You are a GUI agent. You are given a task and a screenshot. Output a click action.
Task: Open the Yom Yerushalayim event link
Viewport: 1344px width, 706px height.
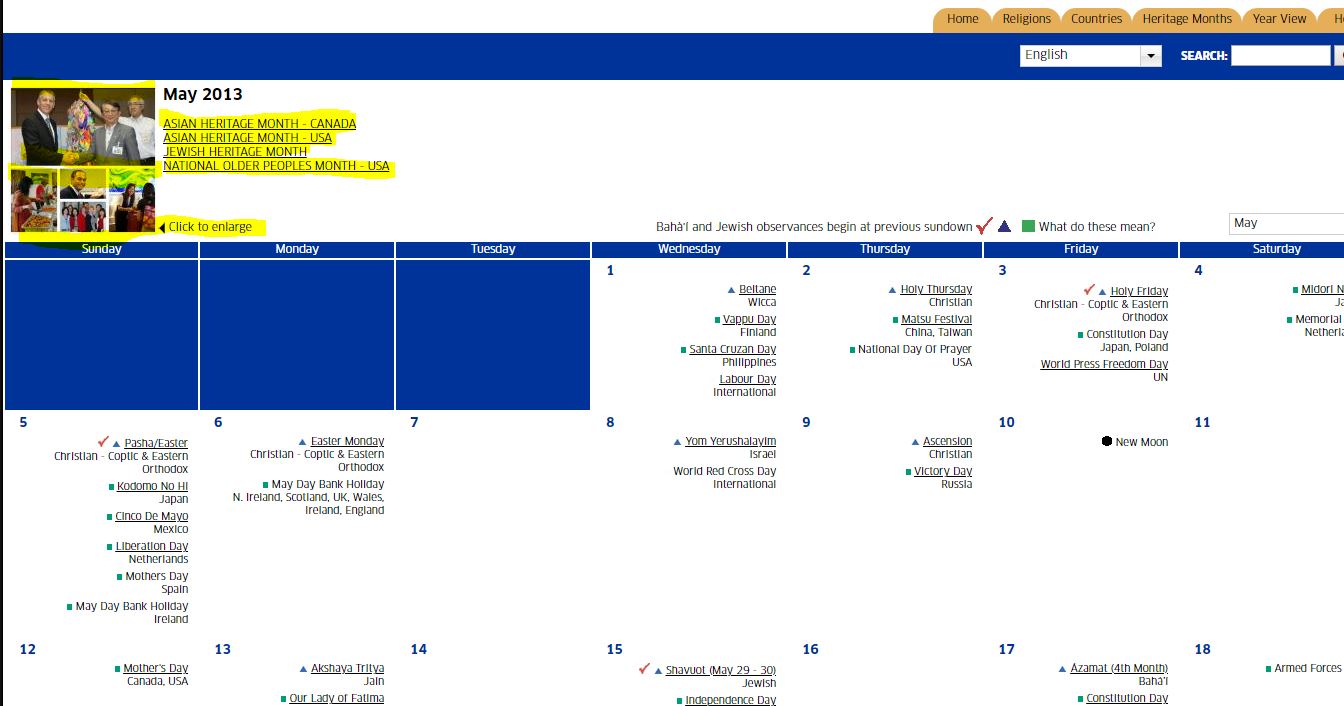click(730, 441)
